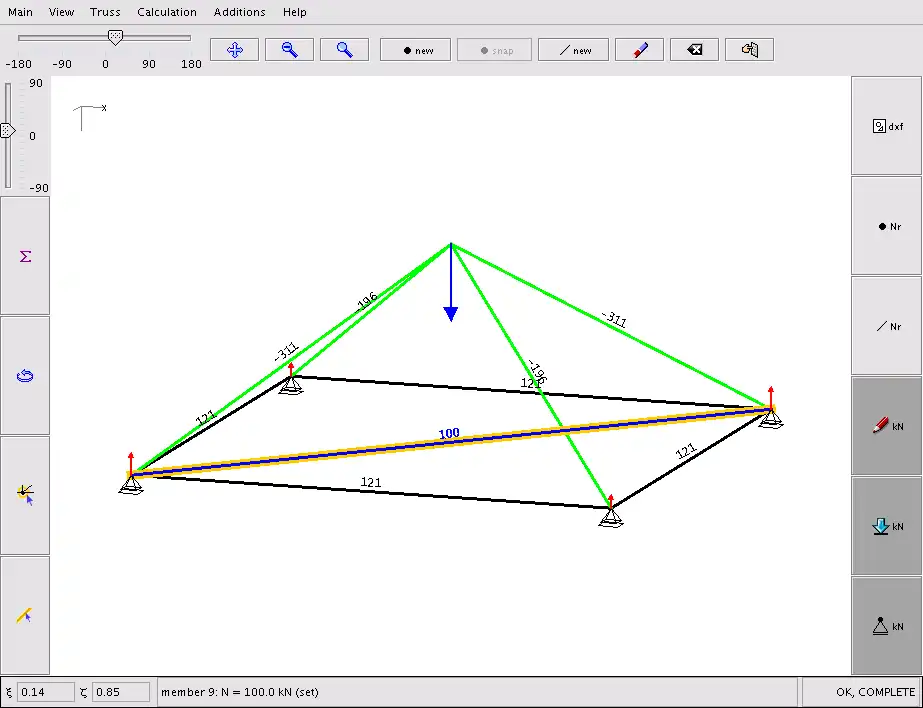Open the Main menu
Viewport: 923px width, 708px height.
[x=20, y=12]
